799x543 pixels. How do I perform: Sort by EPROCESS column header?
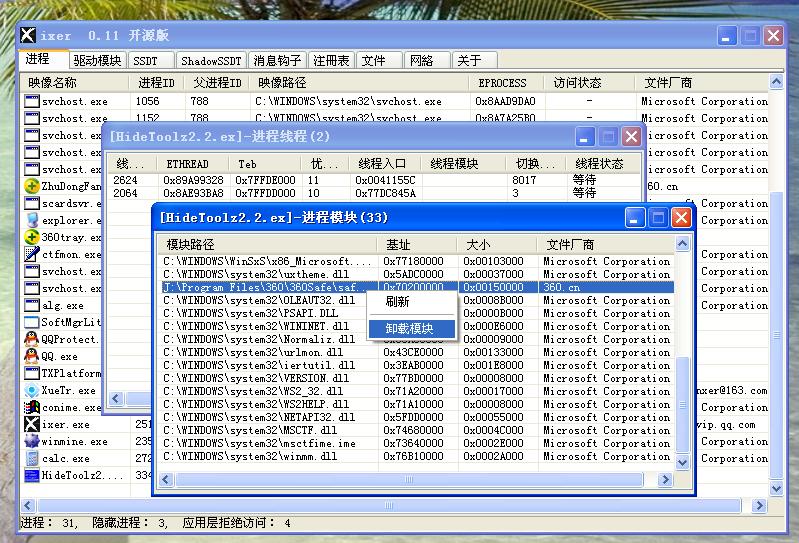[x=507, y=83]
